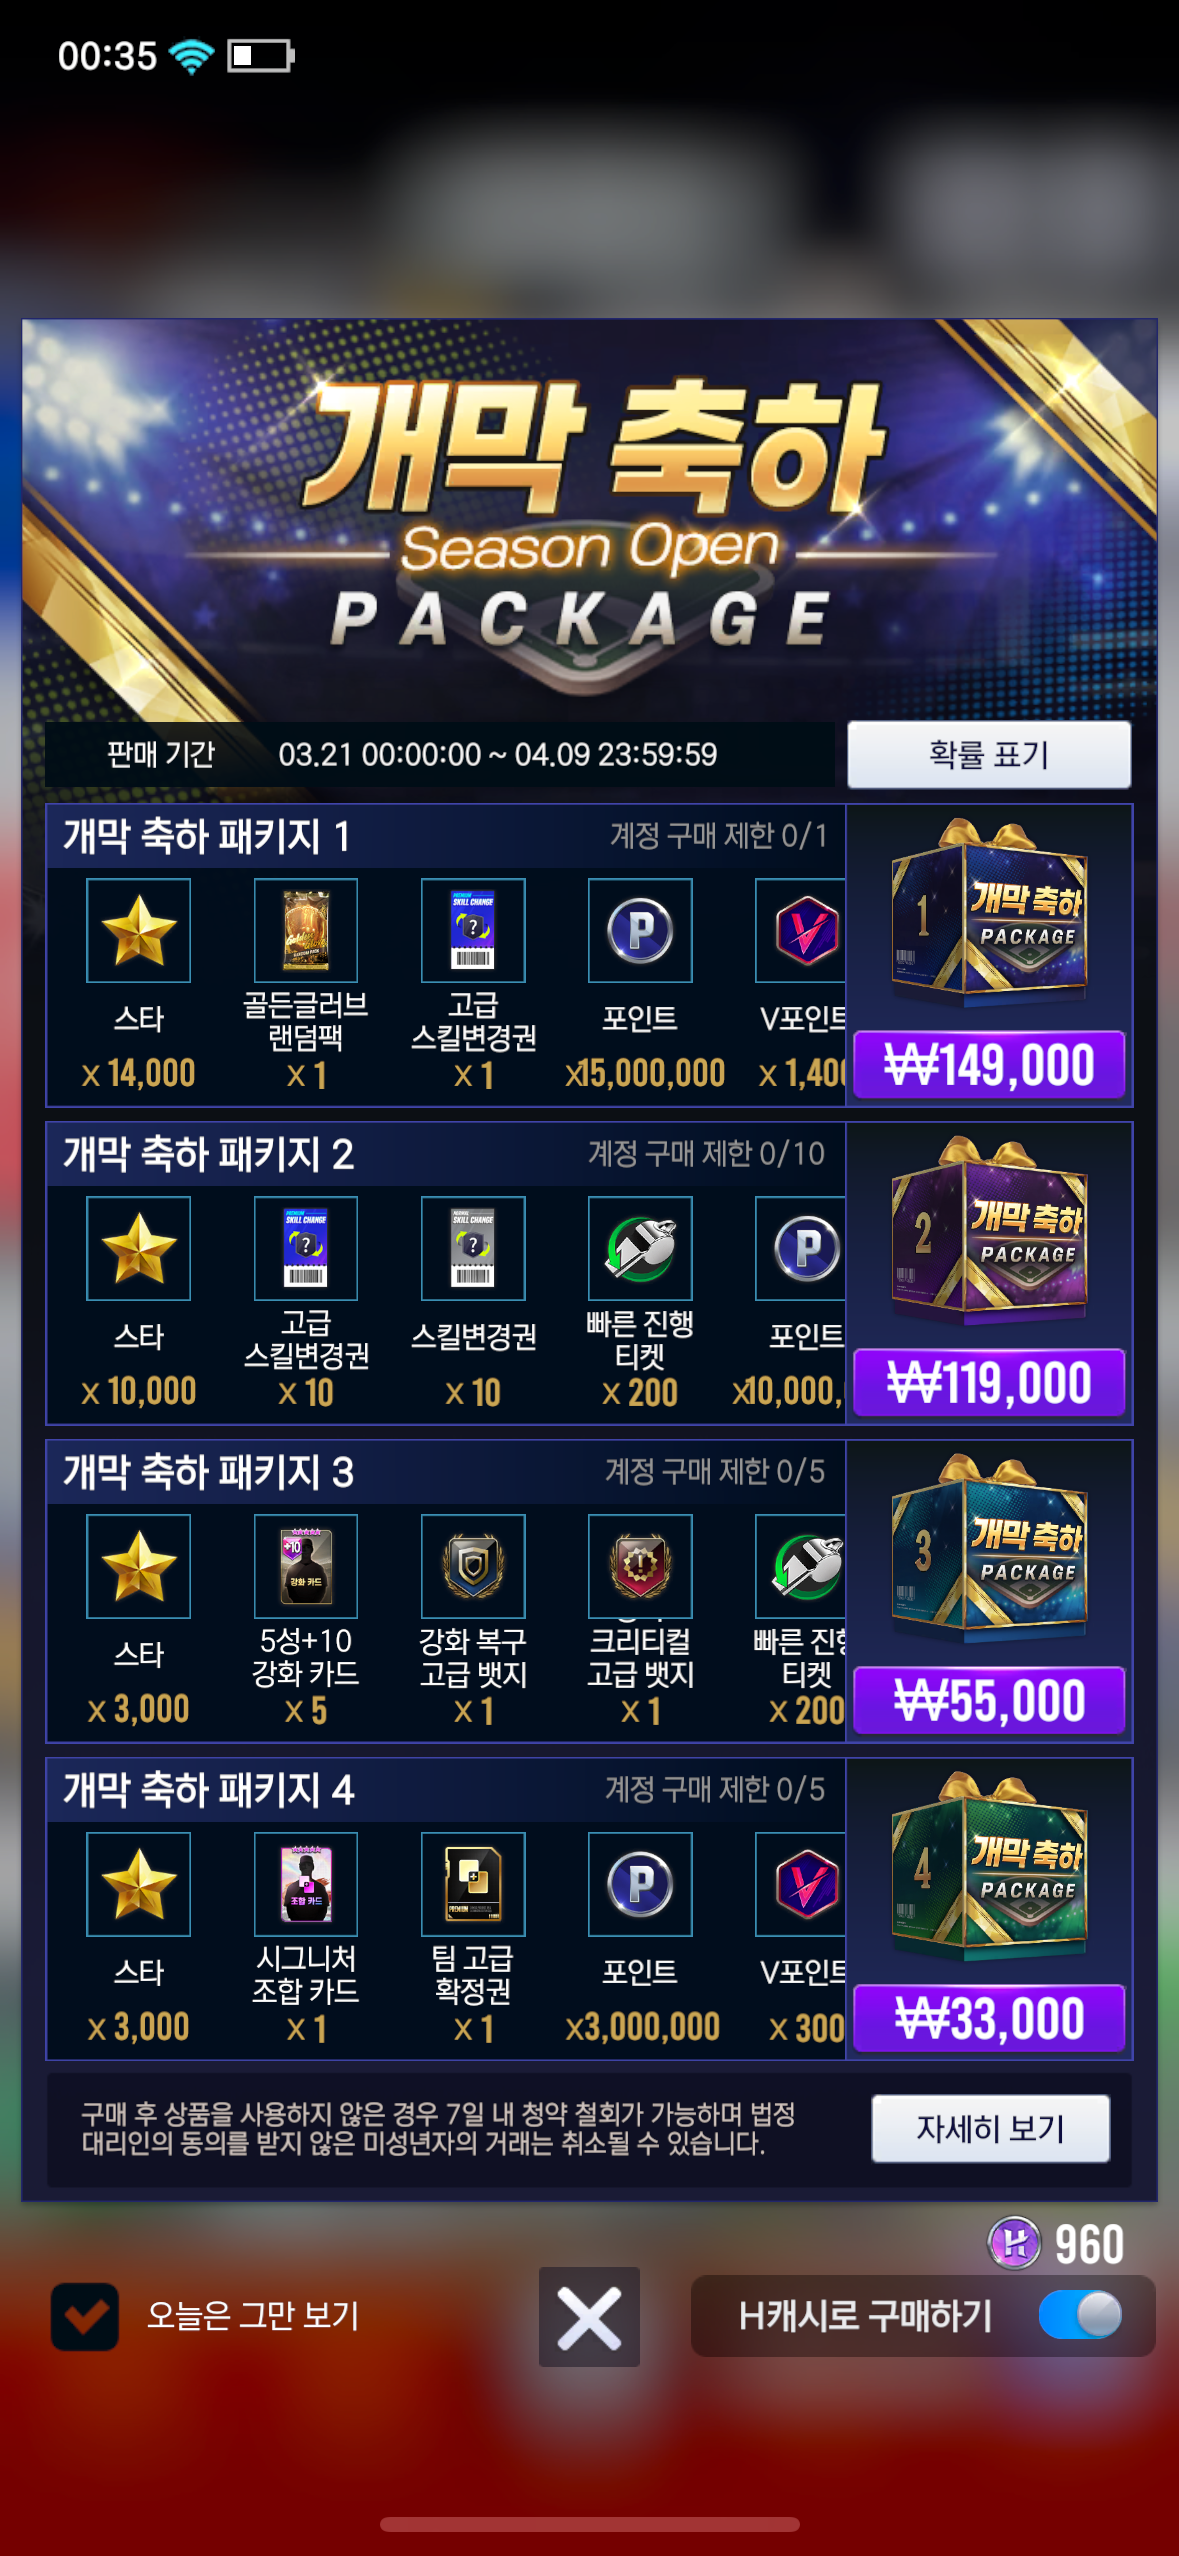Open the view details button
The width and height of the screenshot is (1179, 2556).
tap(990, 2128)
